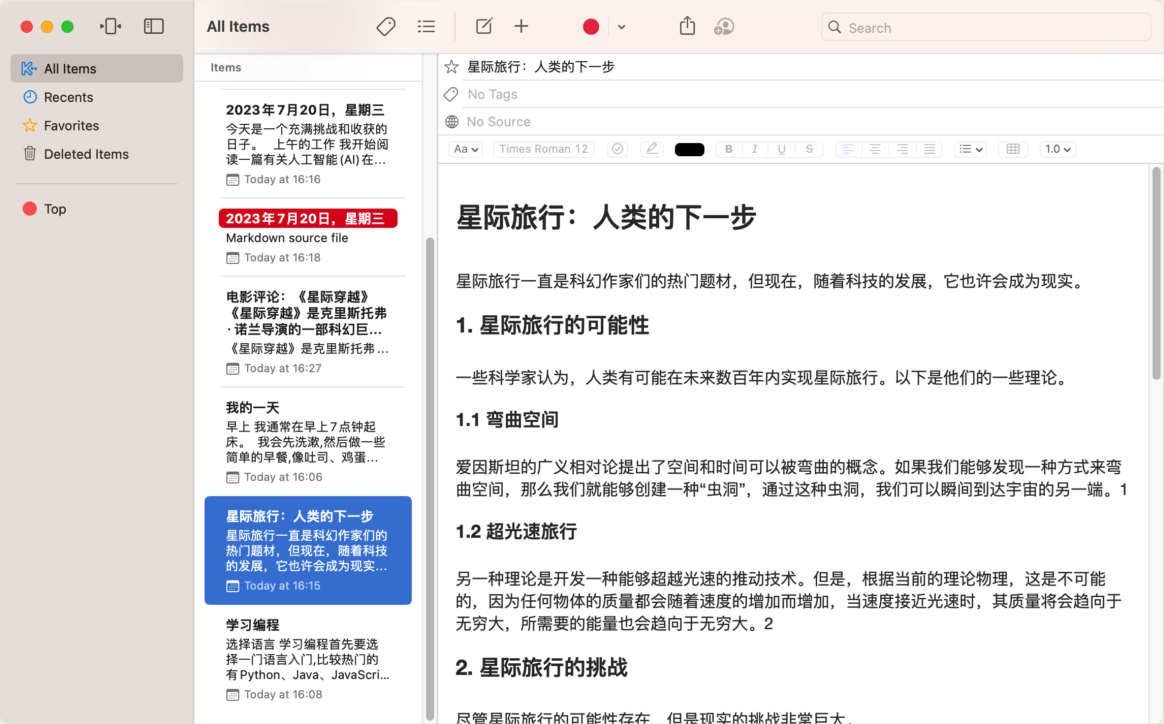Toggle bold formatting
The height and width of the screenshot is (724, 1164).
pyautogui.click(x=729, y=149)
